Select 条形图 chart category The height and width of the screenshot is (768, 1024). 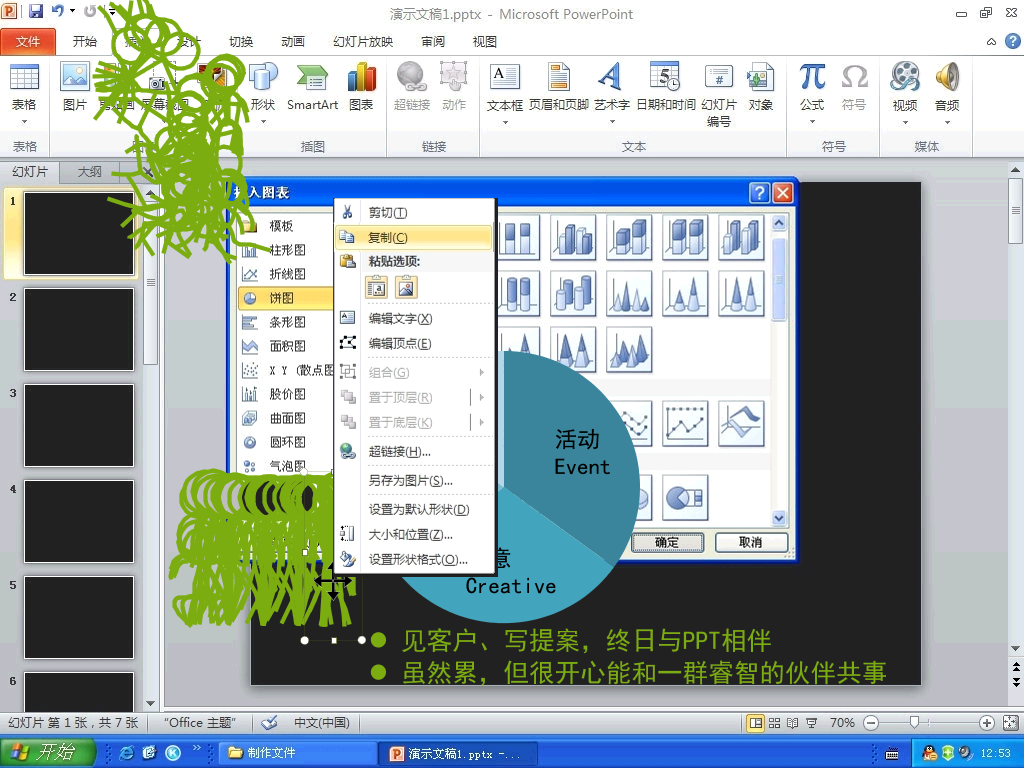click(x=286, y=322)
